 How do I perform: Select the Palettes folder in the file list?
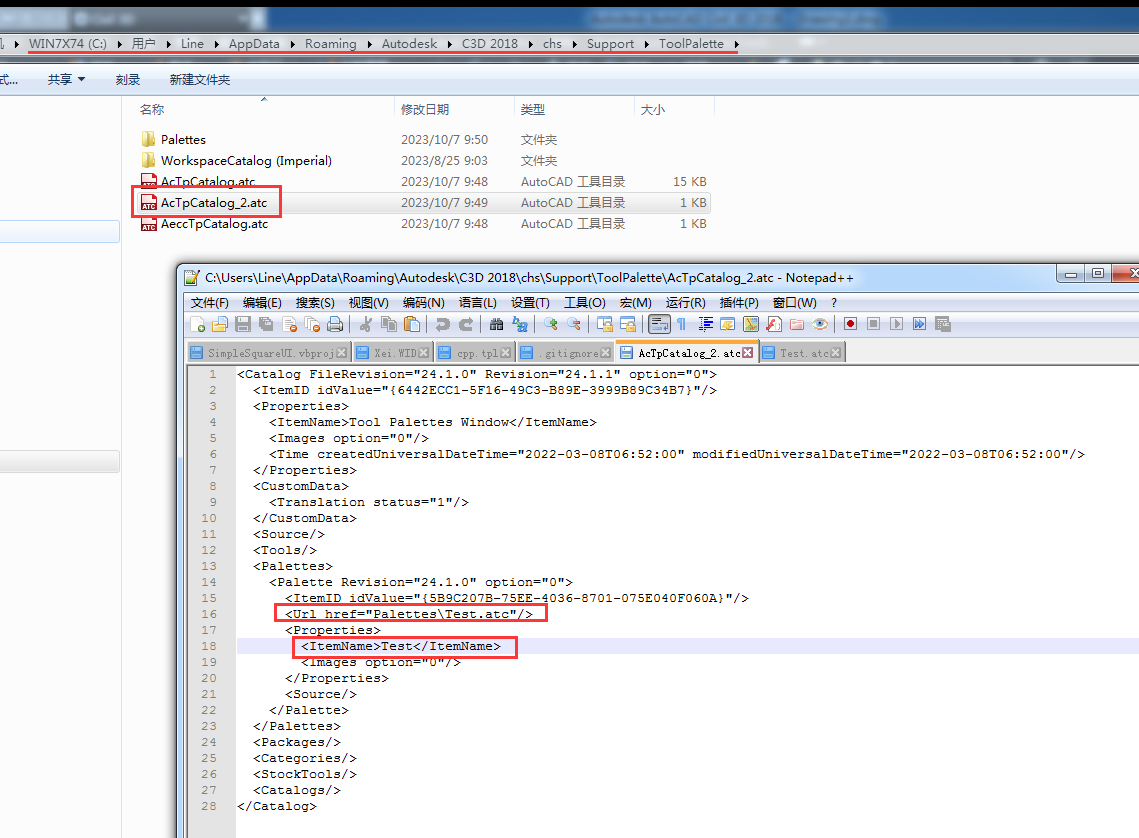[x=183, y=140]
